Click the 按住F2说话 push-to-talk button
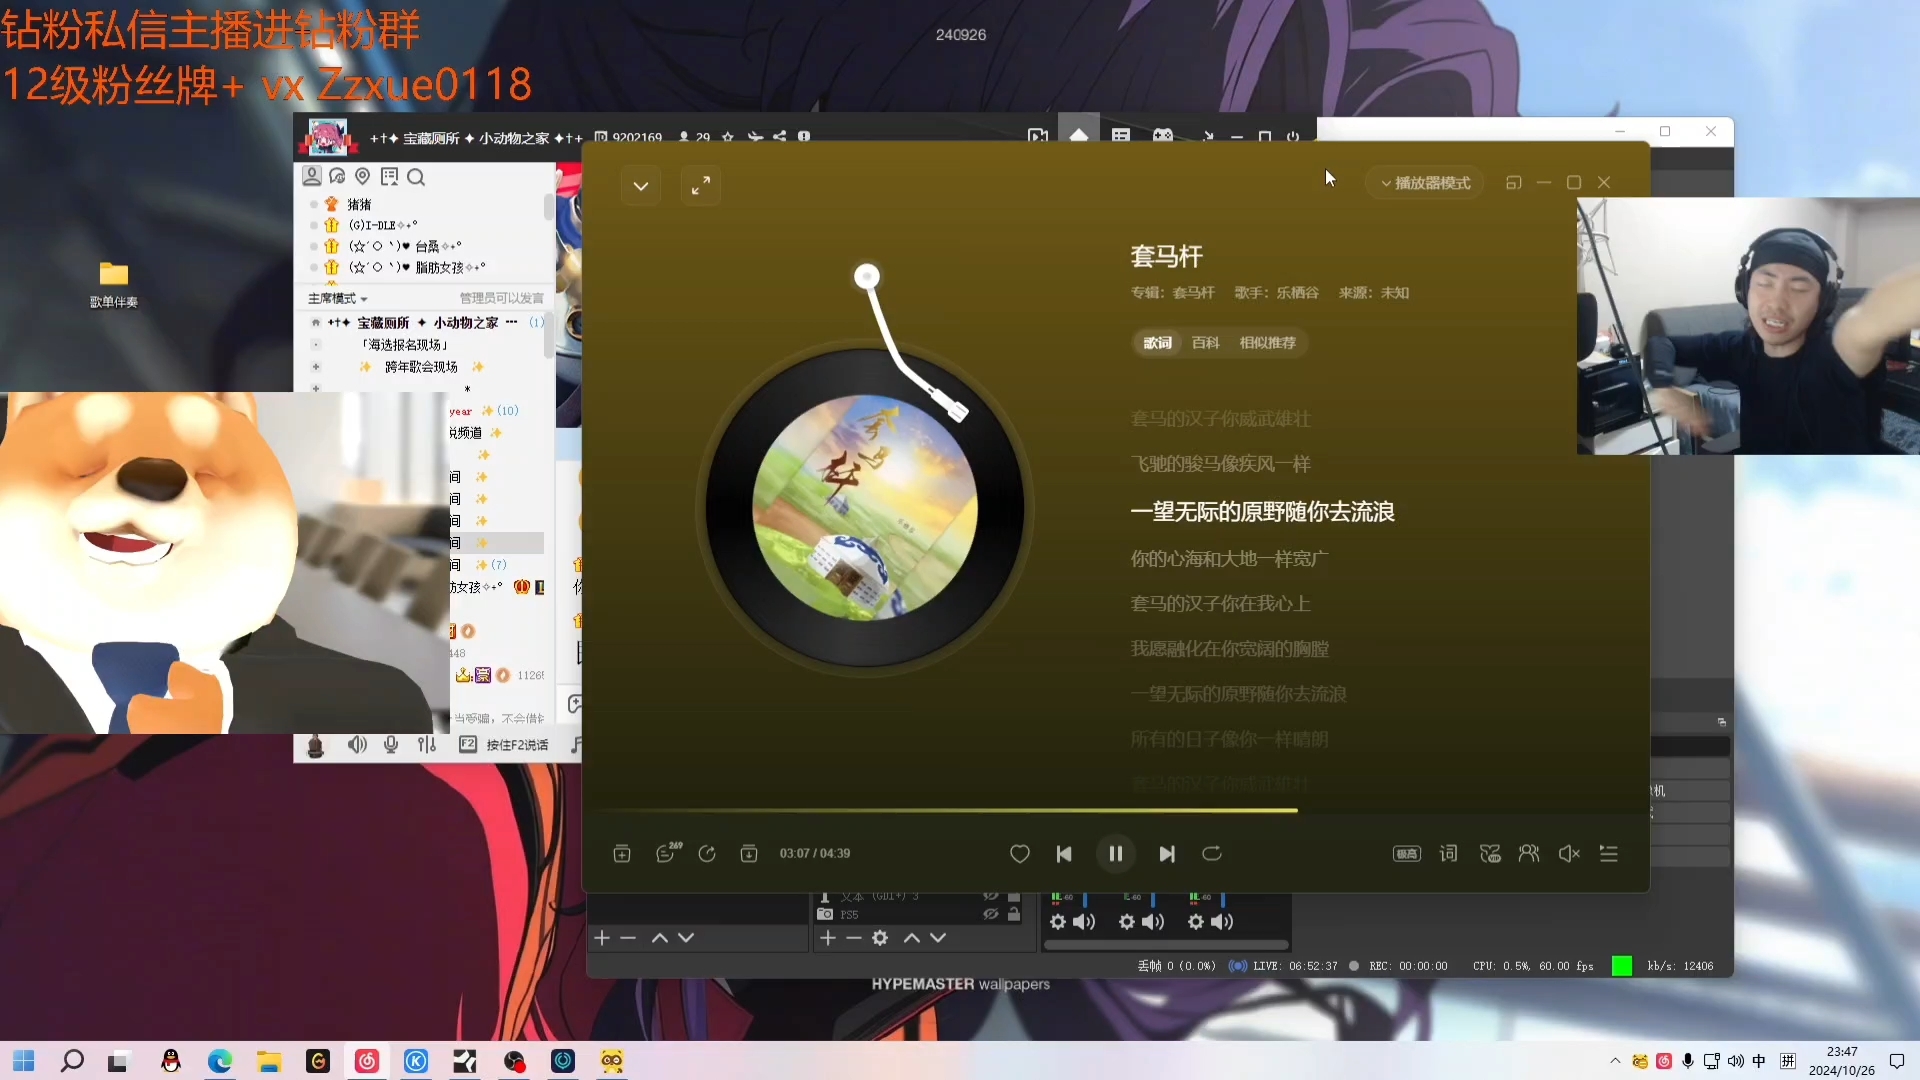Viewport: 1920px width, 1080px height. (x=505, y=745)
